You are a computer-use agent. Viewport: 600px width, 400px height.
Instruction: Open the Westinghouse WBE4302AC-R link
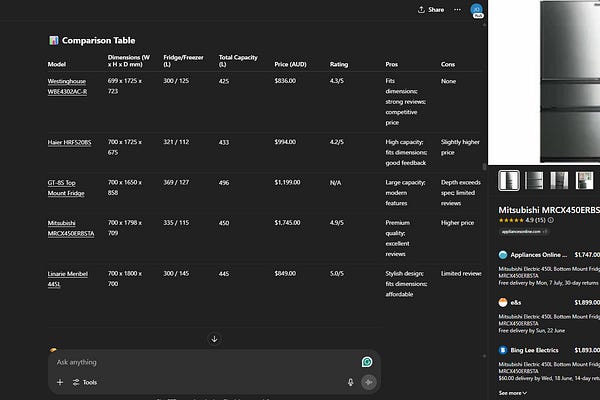[x=67, y=87]
